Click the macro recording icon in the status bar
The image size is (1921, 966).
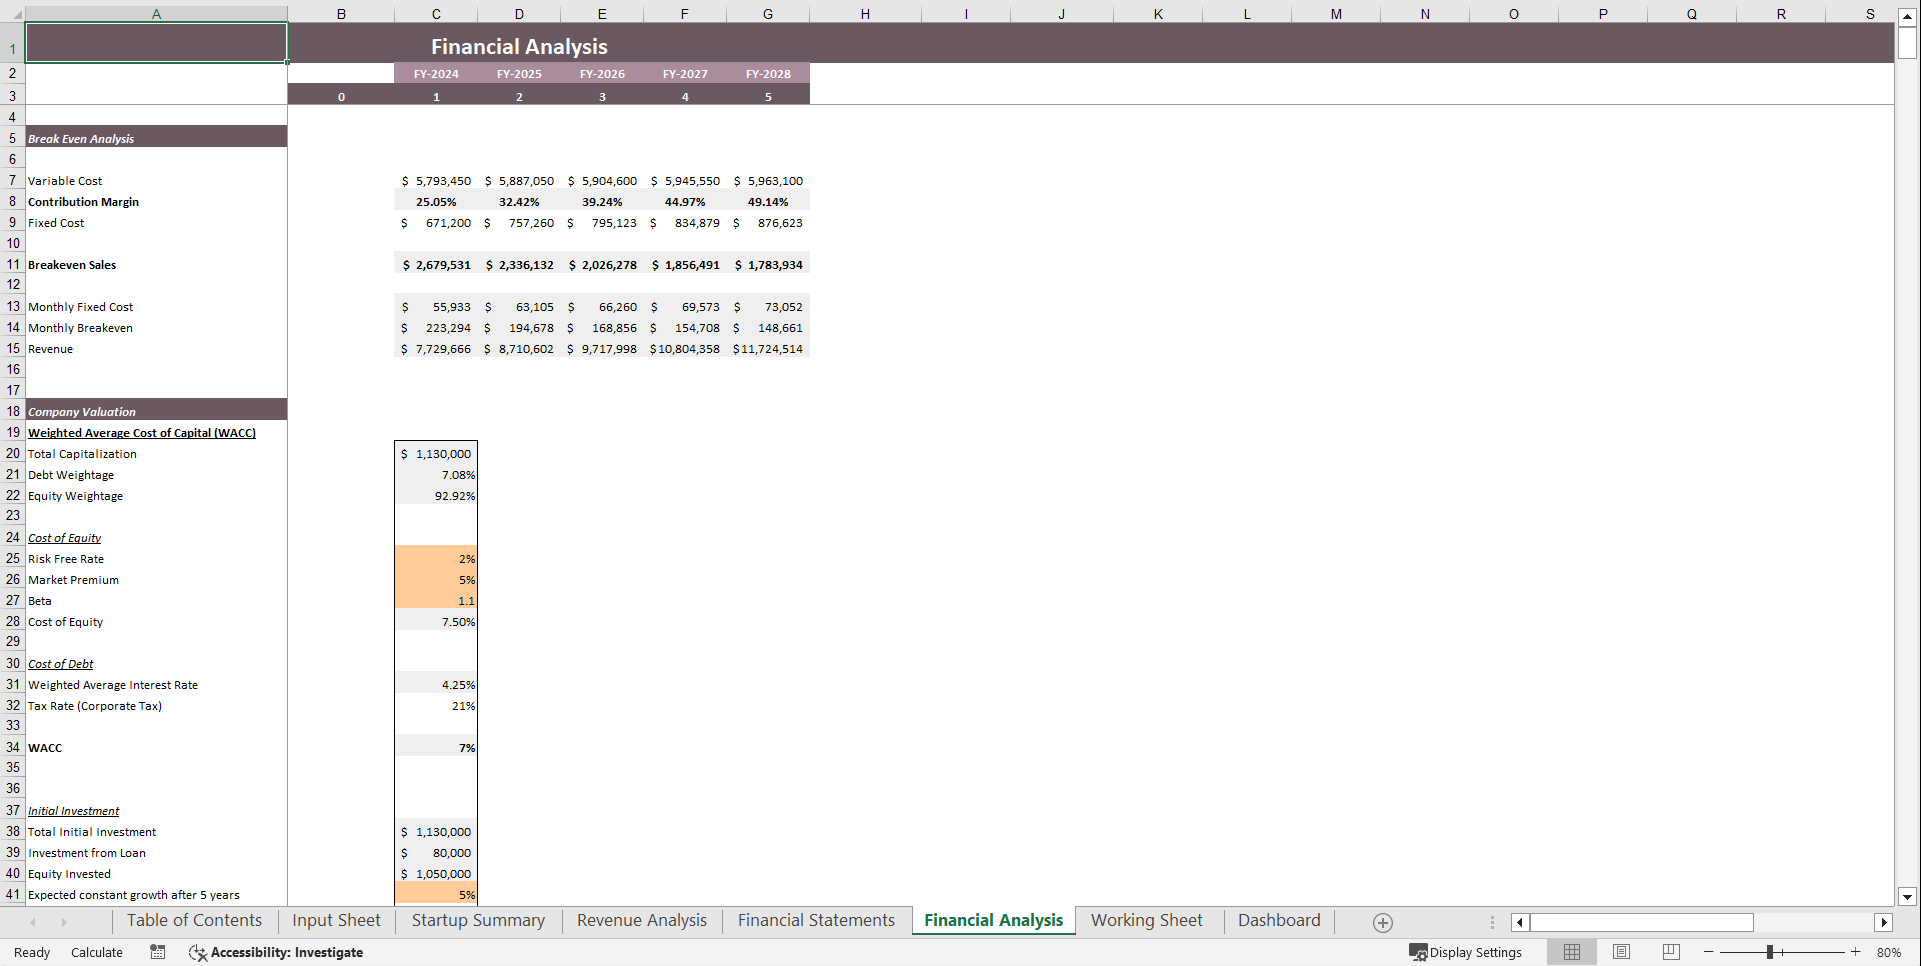point(157,952)
